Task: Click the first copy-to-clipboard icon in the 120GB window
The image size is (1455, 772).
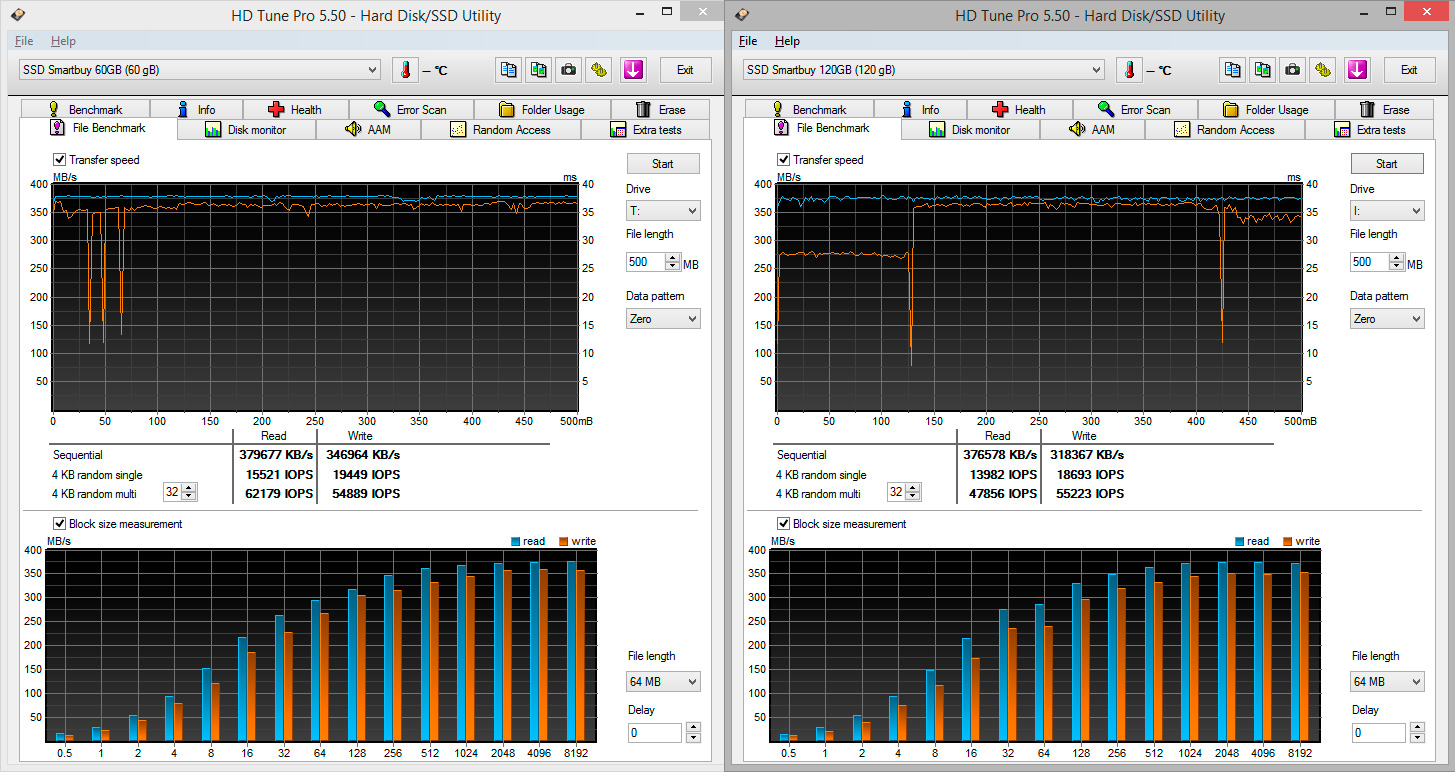Action: 1233,70
